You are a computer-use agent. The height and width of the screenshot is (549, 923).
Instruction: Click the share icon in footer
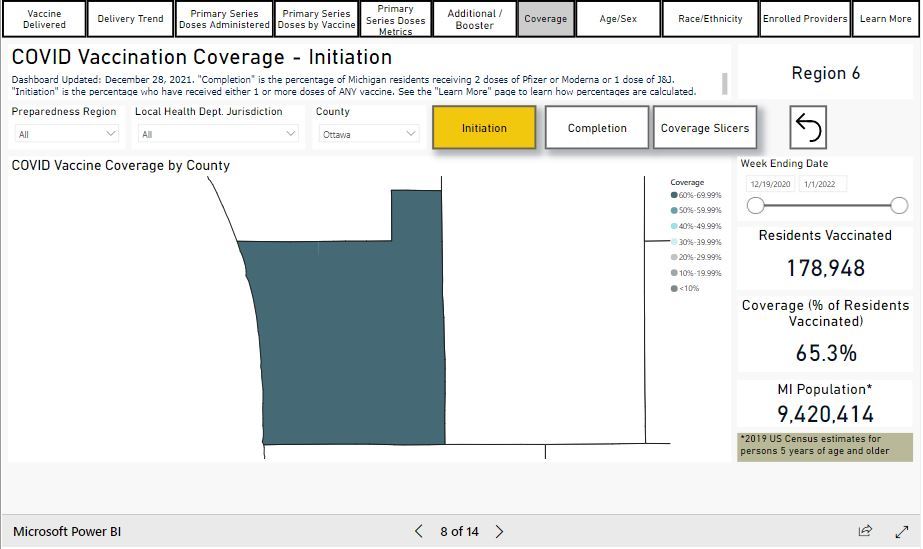[x=865, y=531]
